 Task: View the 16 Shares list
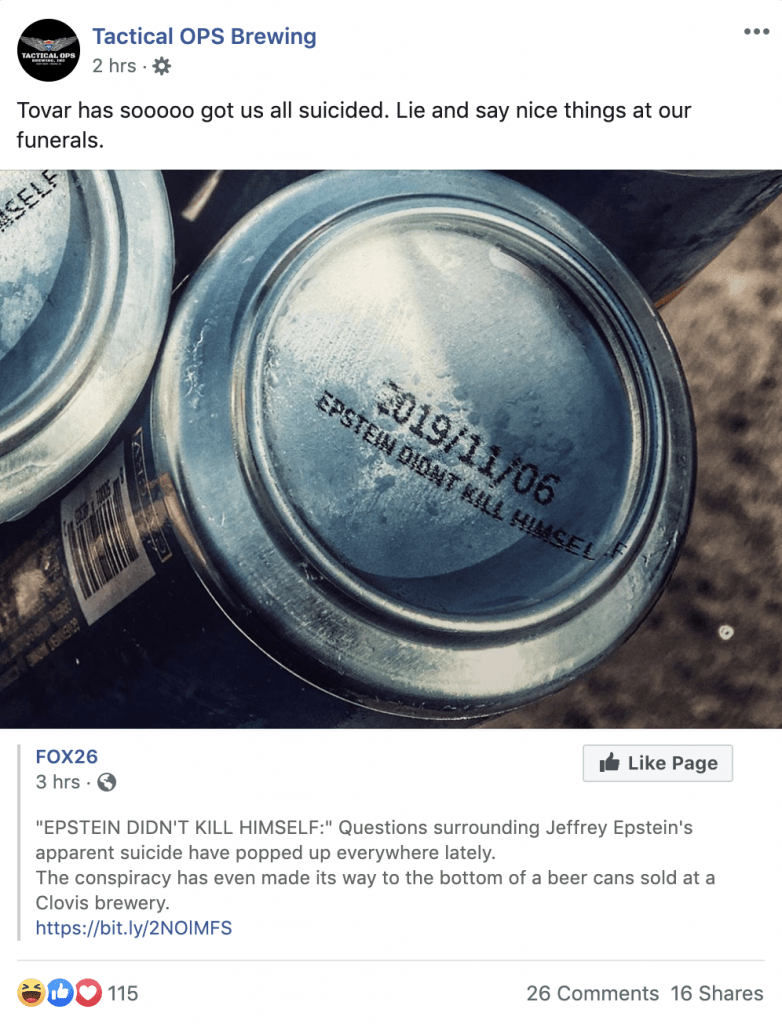click(x=717, y=993)
